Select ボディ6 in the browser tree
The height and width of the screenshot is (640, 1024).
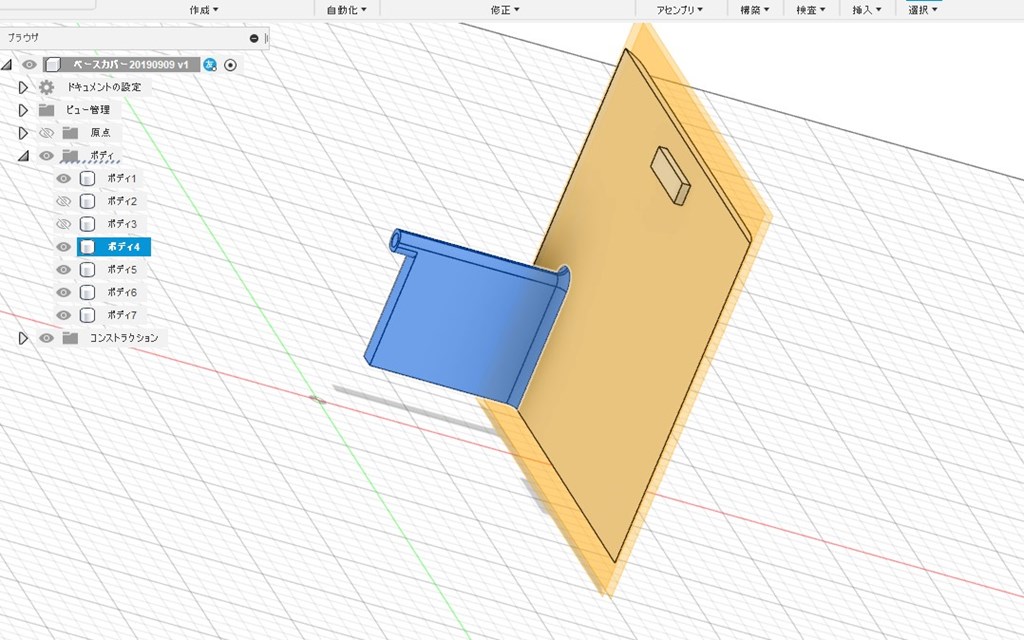point(121,293)
